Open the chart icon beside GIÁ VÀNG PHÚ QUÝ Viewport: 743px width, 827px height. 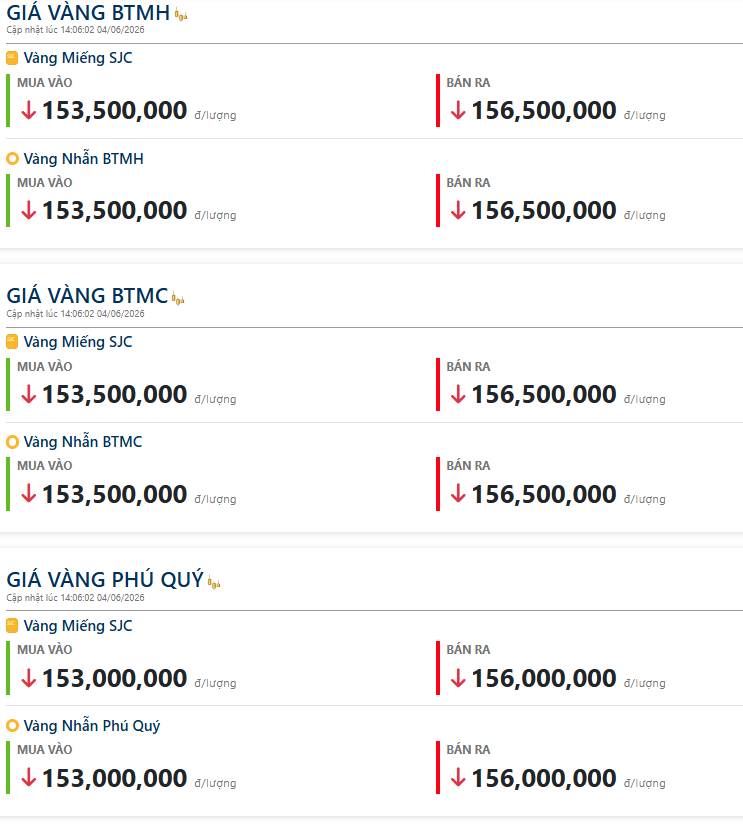[x=214, y=582]
